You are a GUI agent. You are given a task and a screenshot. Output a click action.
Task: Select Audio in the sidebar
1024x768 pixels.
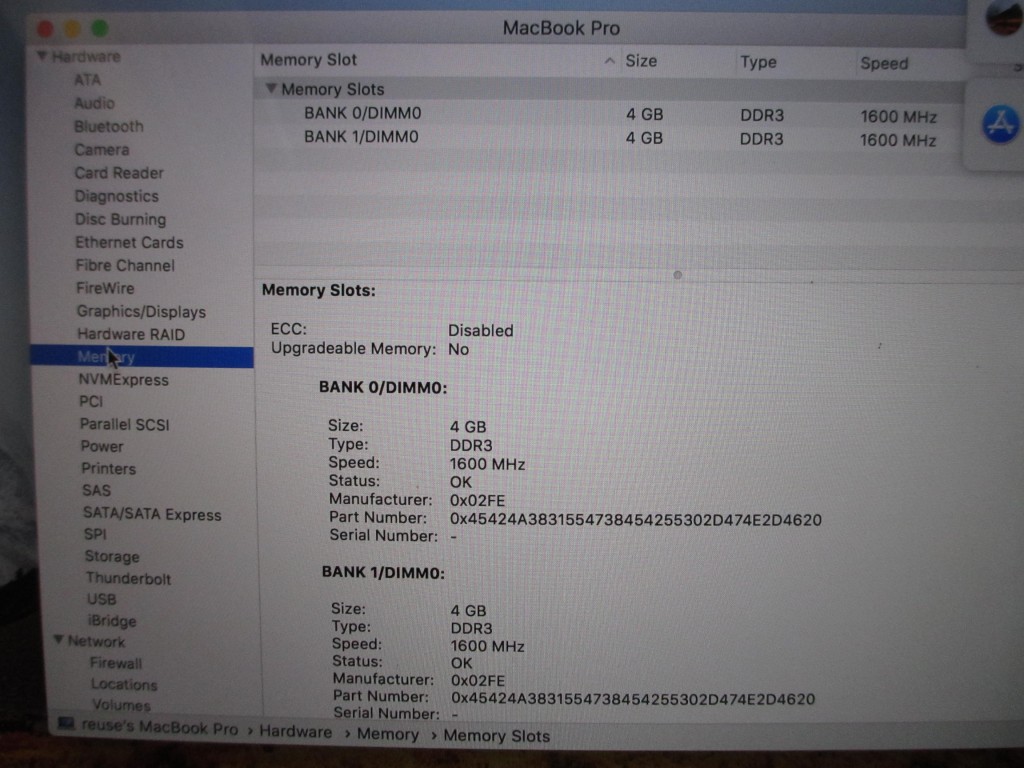[95, 103]
